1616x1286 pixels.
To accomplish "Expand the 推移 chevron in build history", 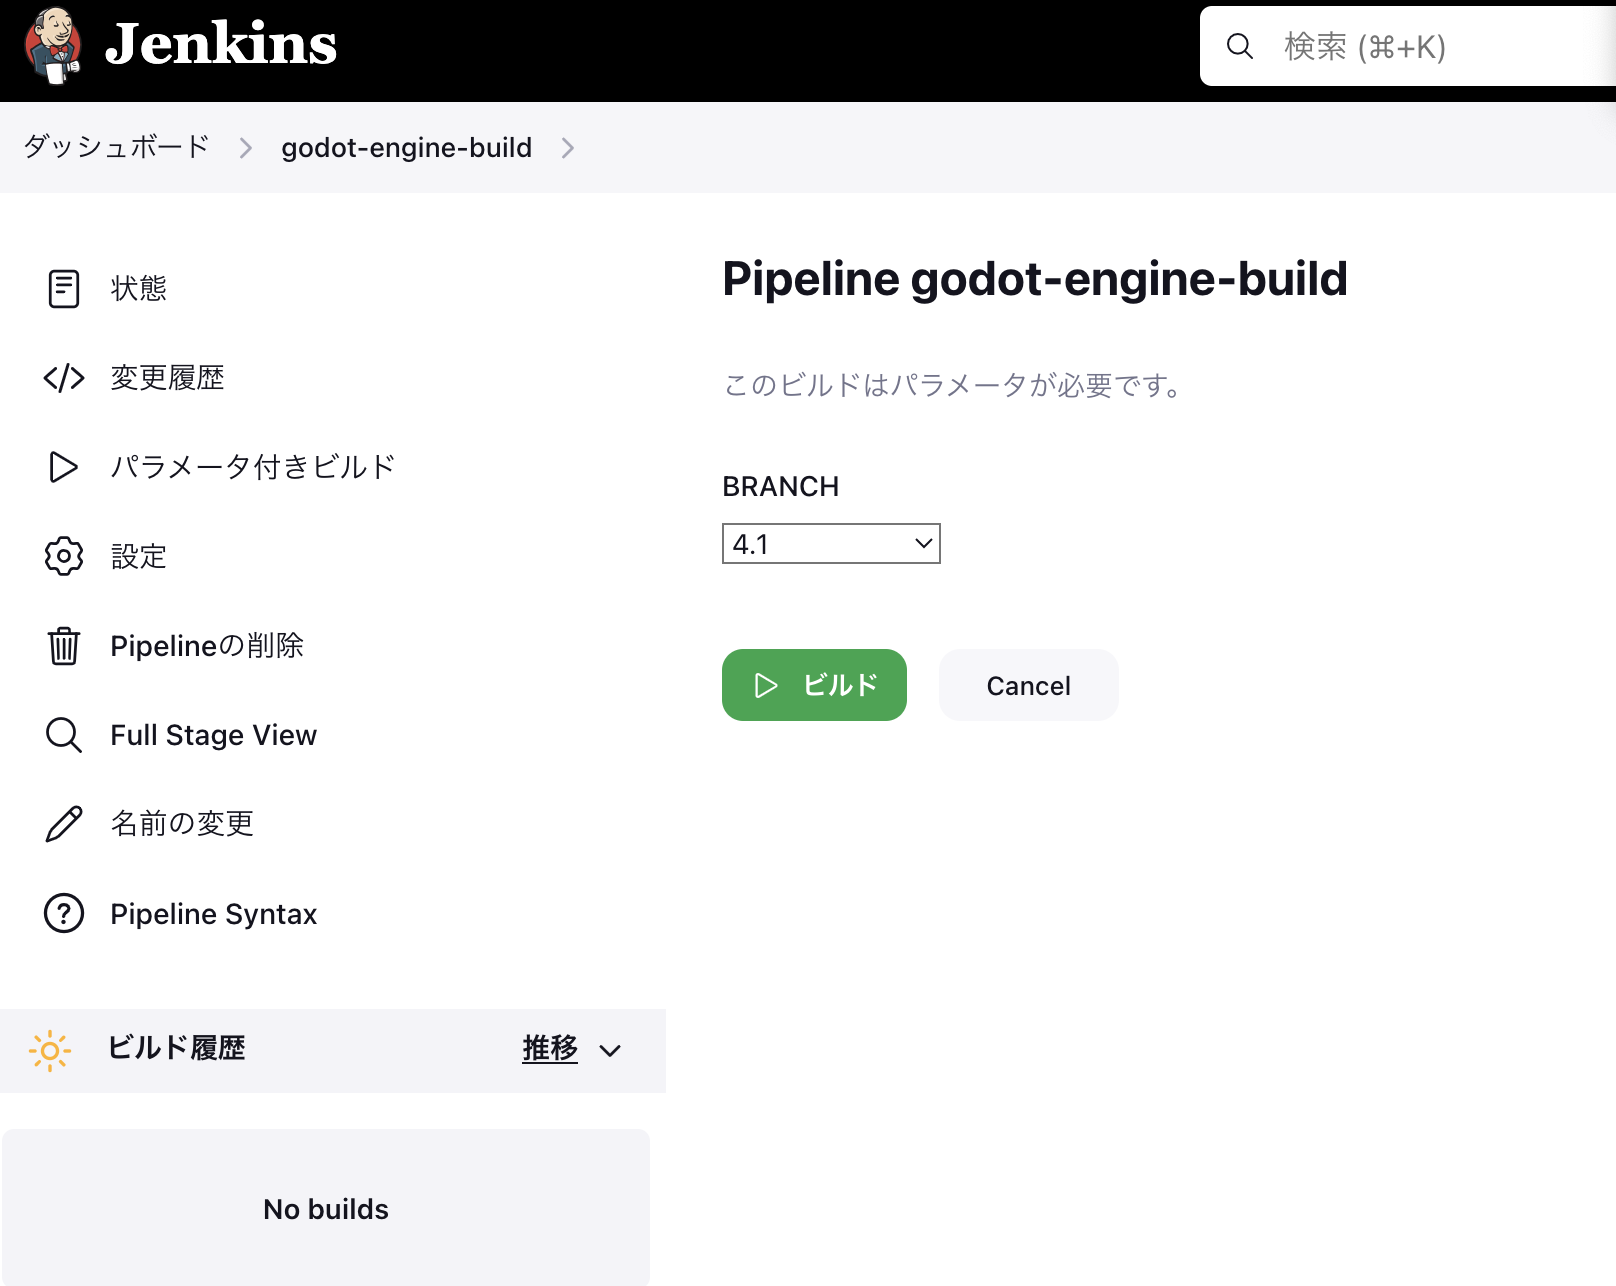I will 610,1050.
